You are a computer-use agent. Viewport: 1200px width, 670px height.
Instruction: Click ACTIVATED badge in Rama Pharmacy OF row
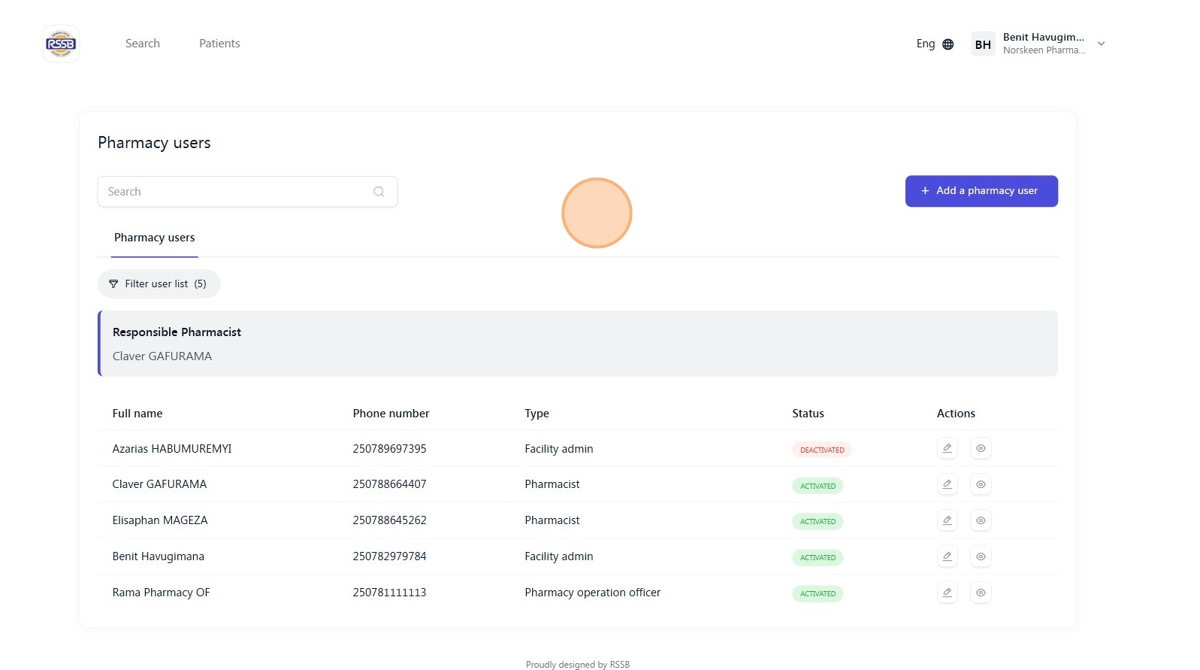[x=818, y=593]
